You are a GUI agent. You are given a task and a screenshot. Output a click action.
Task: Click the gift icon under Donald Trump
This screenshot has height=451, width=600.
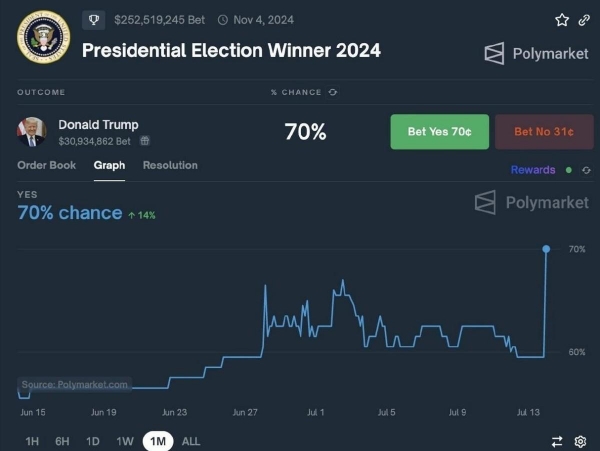145,141
